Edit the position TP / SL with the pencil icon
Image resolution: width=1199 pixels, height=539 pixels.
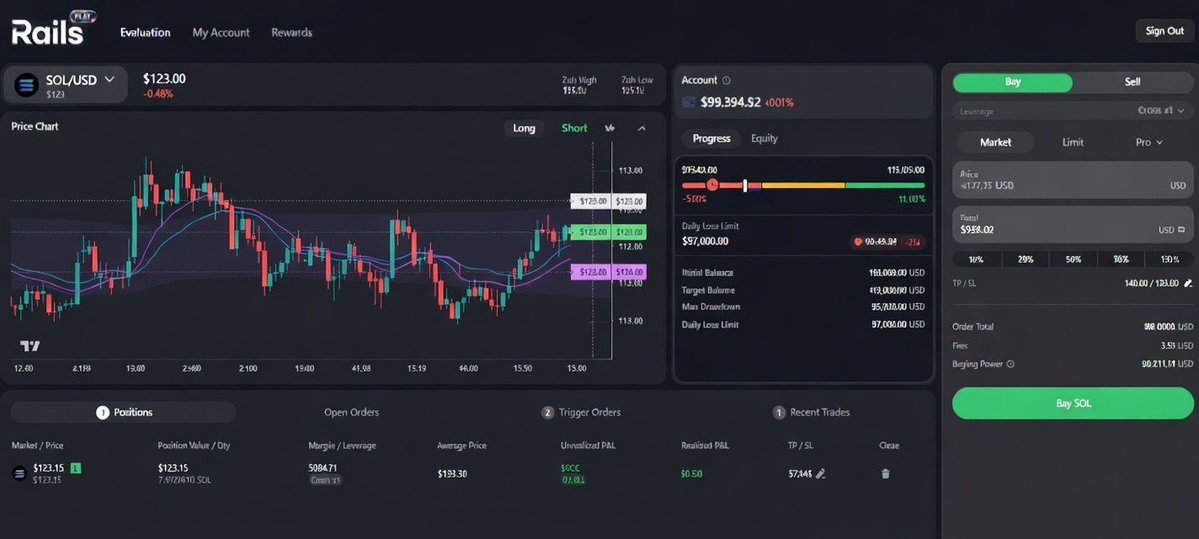point(820,473)
